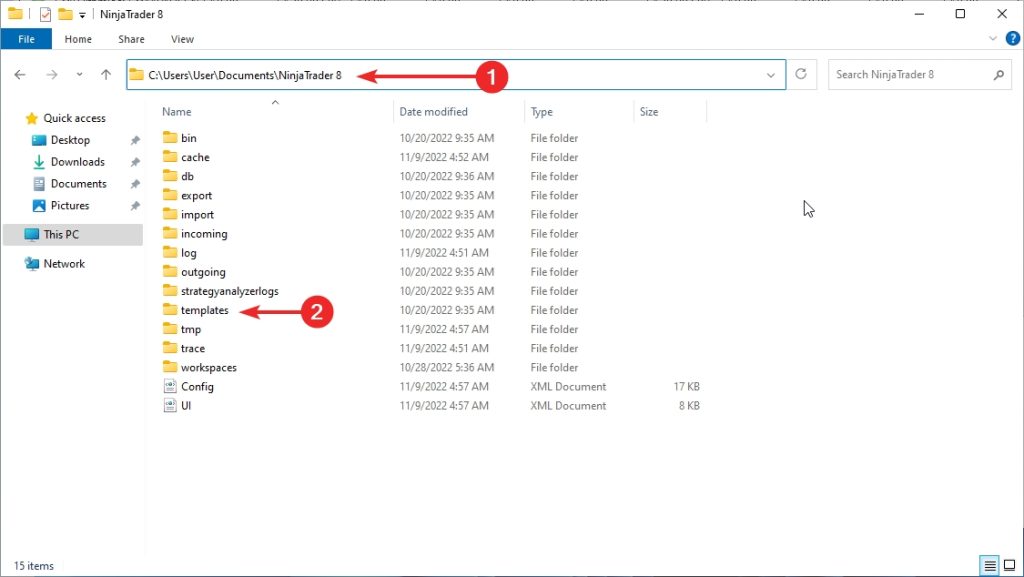Expand the address bar history dropdown

[x=771, y=75]
